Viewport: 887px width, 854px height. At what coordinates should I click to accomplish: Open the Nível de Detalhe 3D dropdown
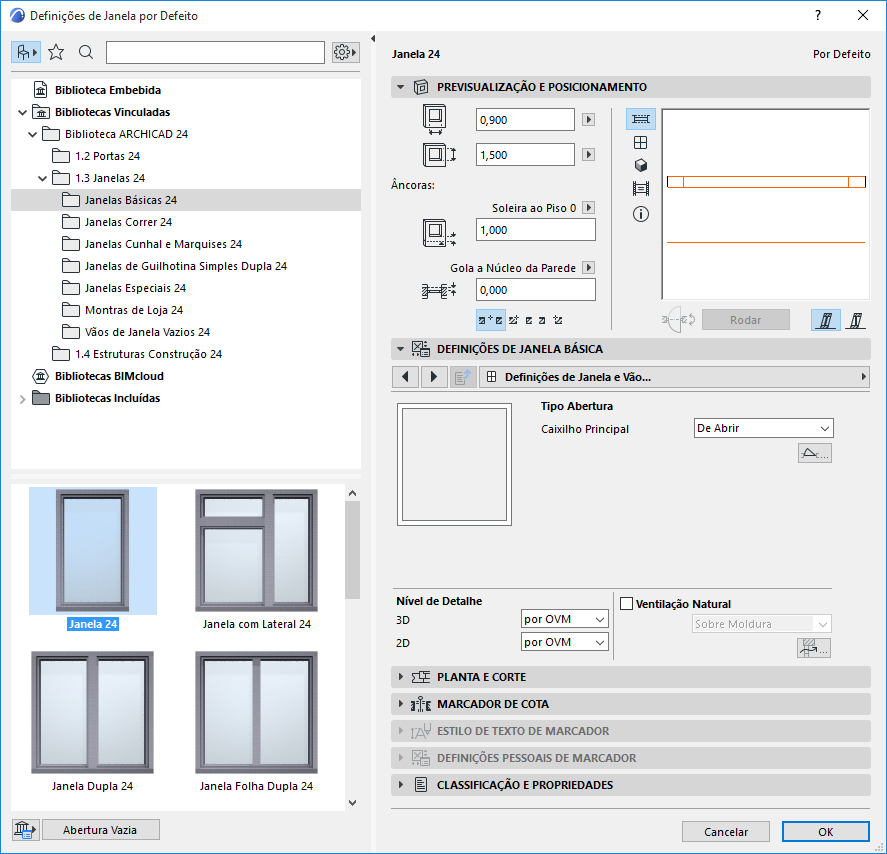pos(564,618)
